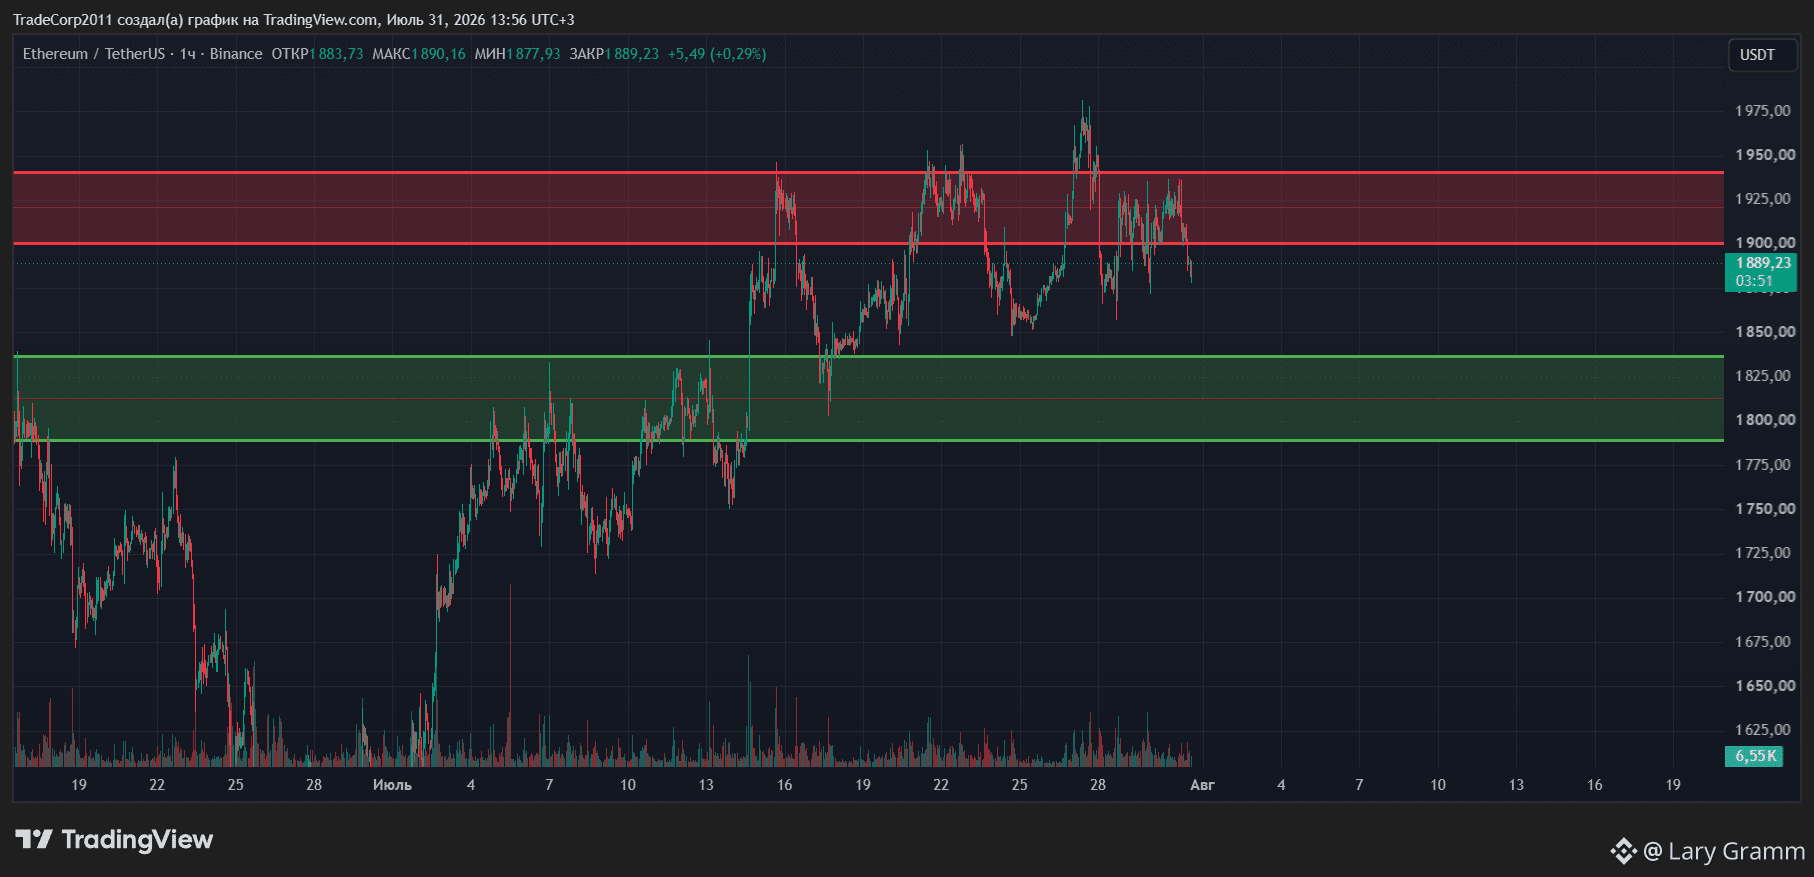Click the 1 775,00 price axis label
This screenshot has height=877, width=1814.
[1763, 465]
